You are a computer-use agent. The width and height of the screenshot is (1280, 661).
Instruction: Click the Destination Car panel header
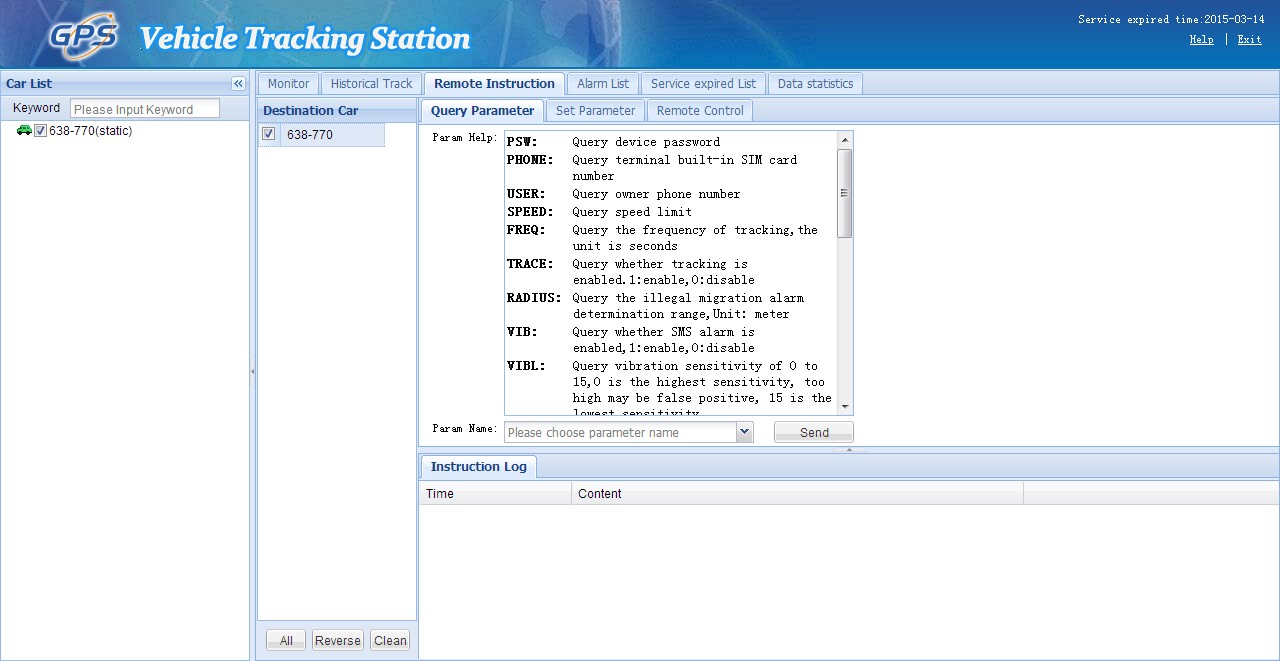click(x=337, y=111)
